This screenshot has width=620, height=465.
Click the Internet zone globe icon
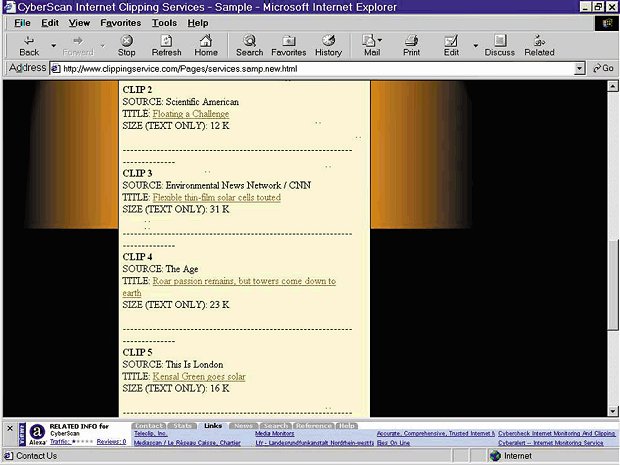click(495, 456)
